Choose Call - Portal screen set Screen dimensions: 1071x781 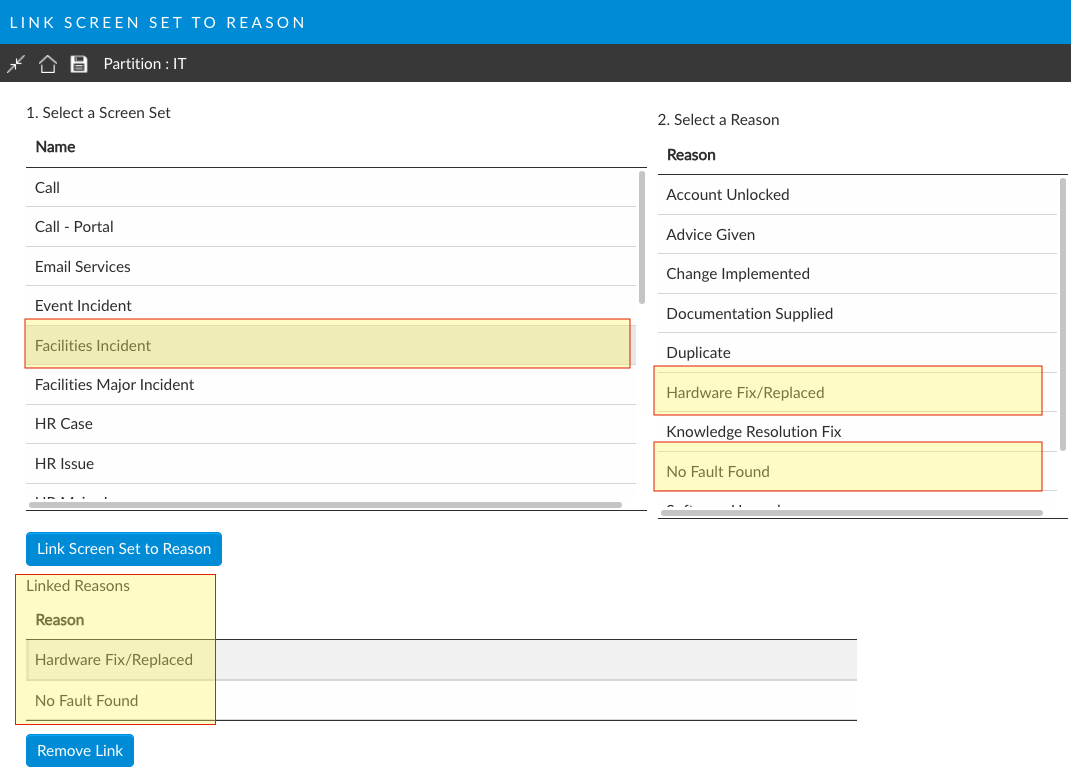coord(74,227)
